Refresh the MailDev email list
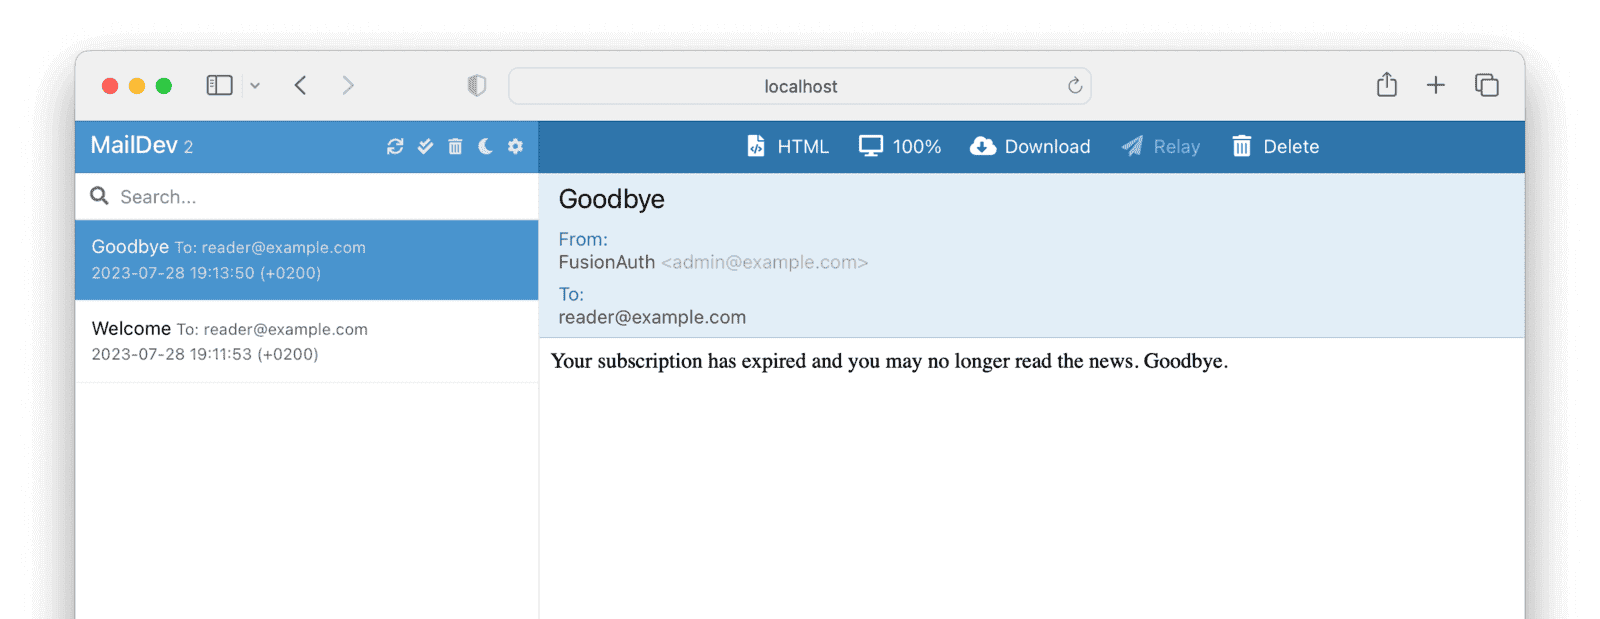The height and width of the screenshot is (619, 1600). (395, 147)
